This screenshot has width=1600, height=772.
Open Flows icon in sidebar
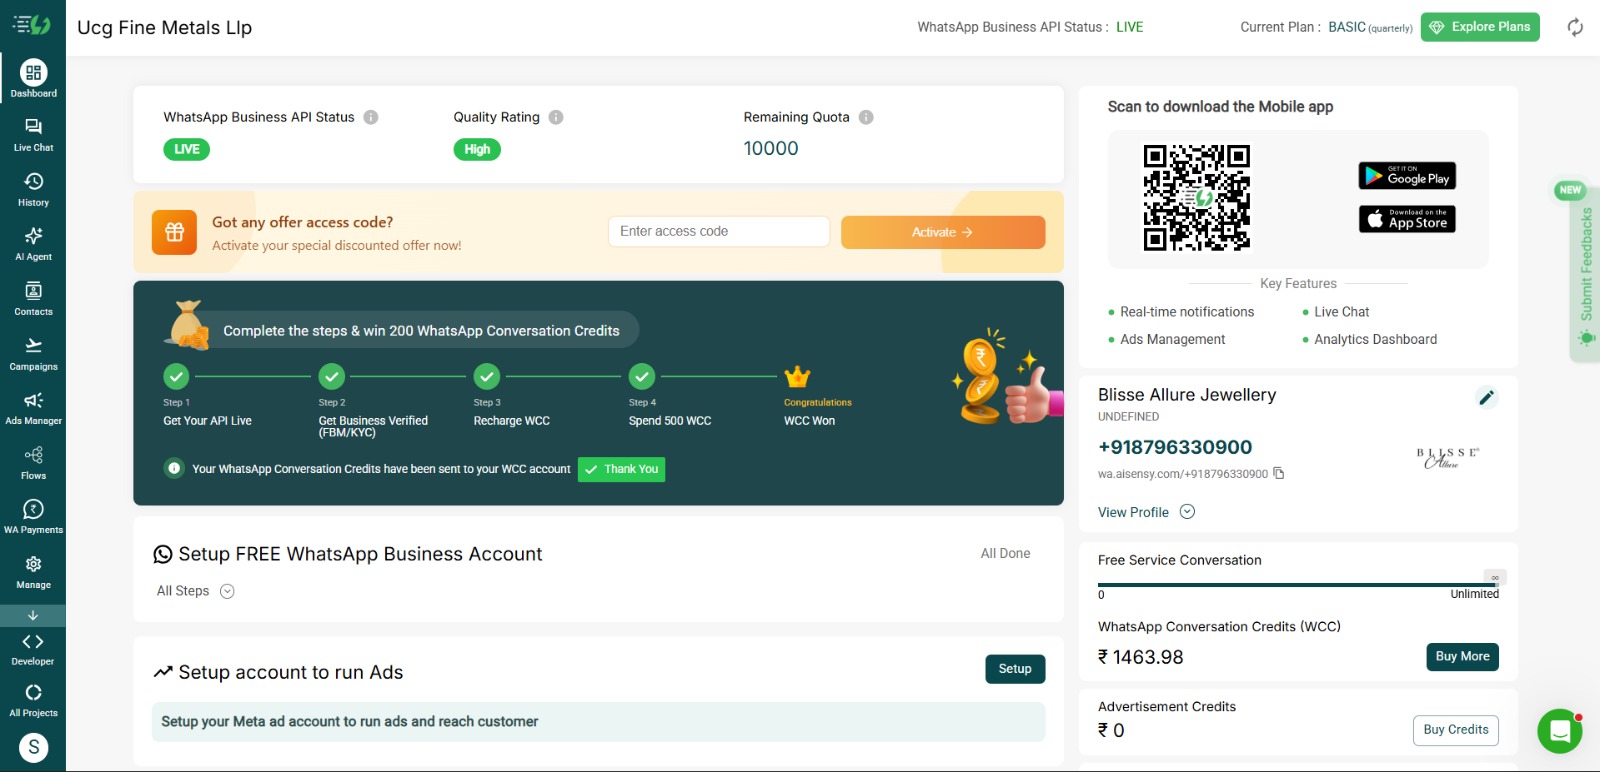33,455
